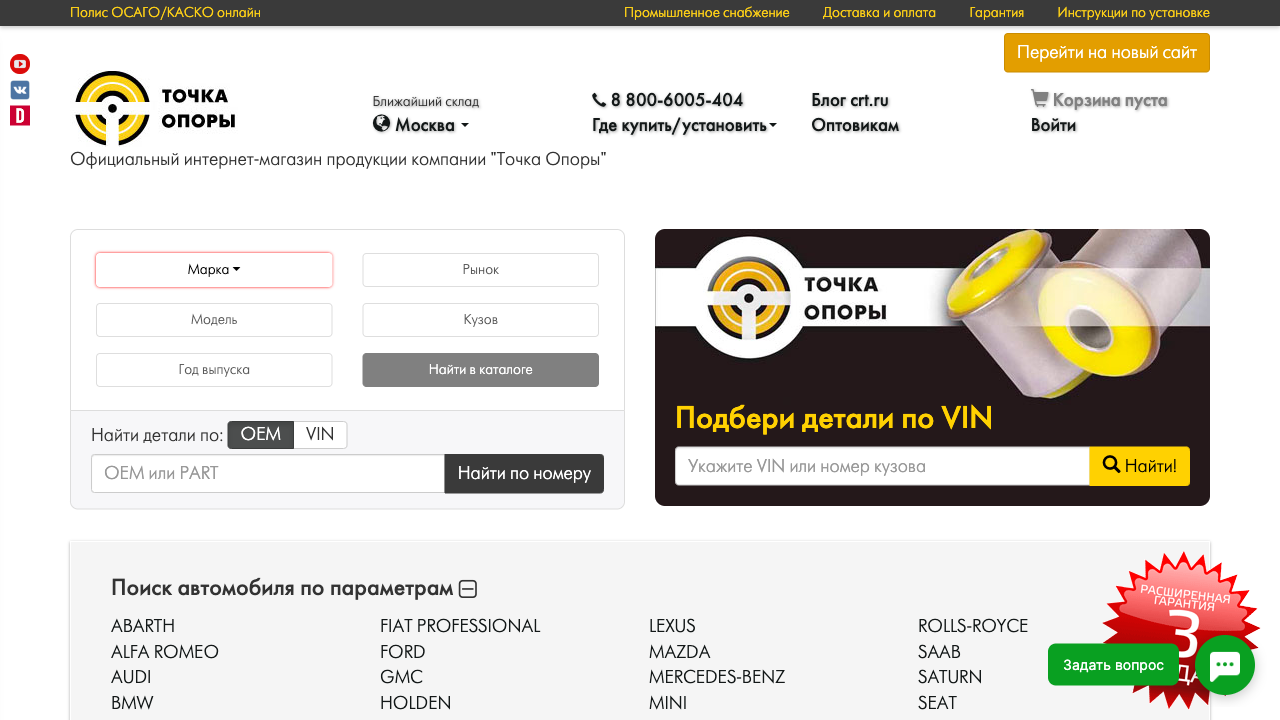Open the Марка dropdown
Screen dimensions: 1280x720
[214, 270]
